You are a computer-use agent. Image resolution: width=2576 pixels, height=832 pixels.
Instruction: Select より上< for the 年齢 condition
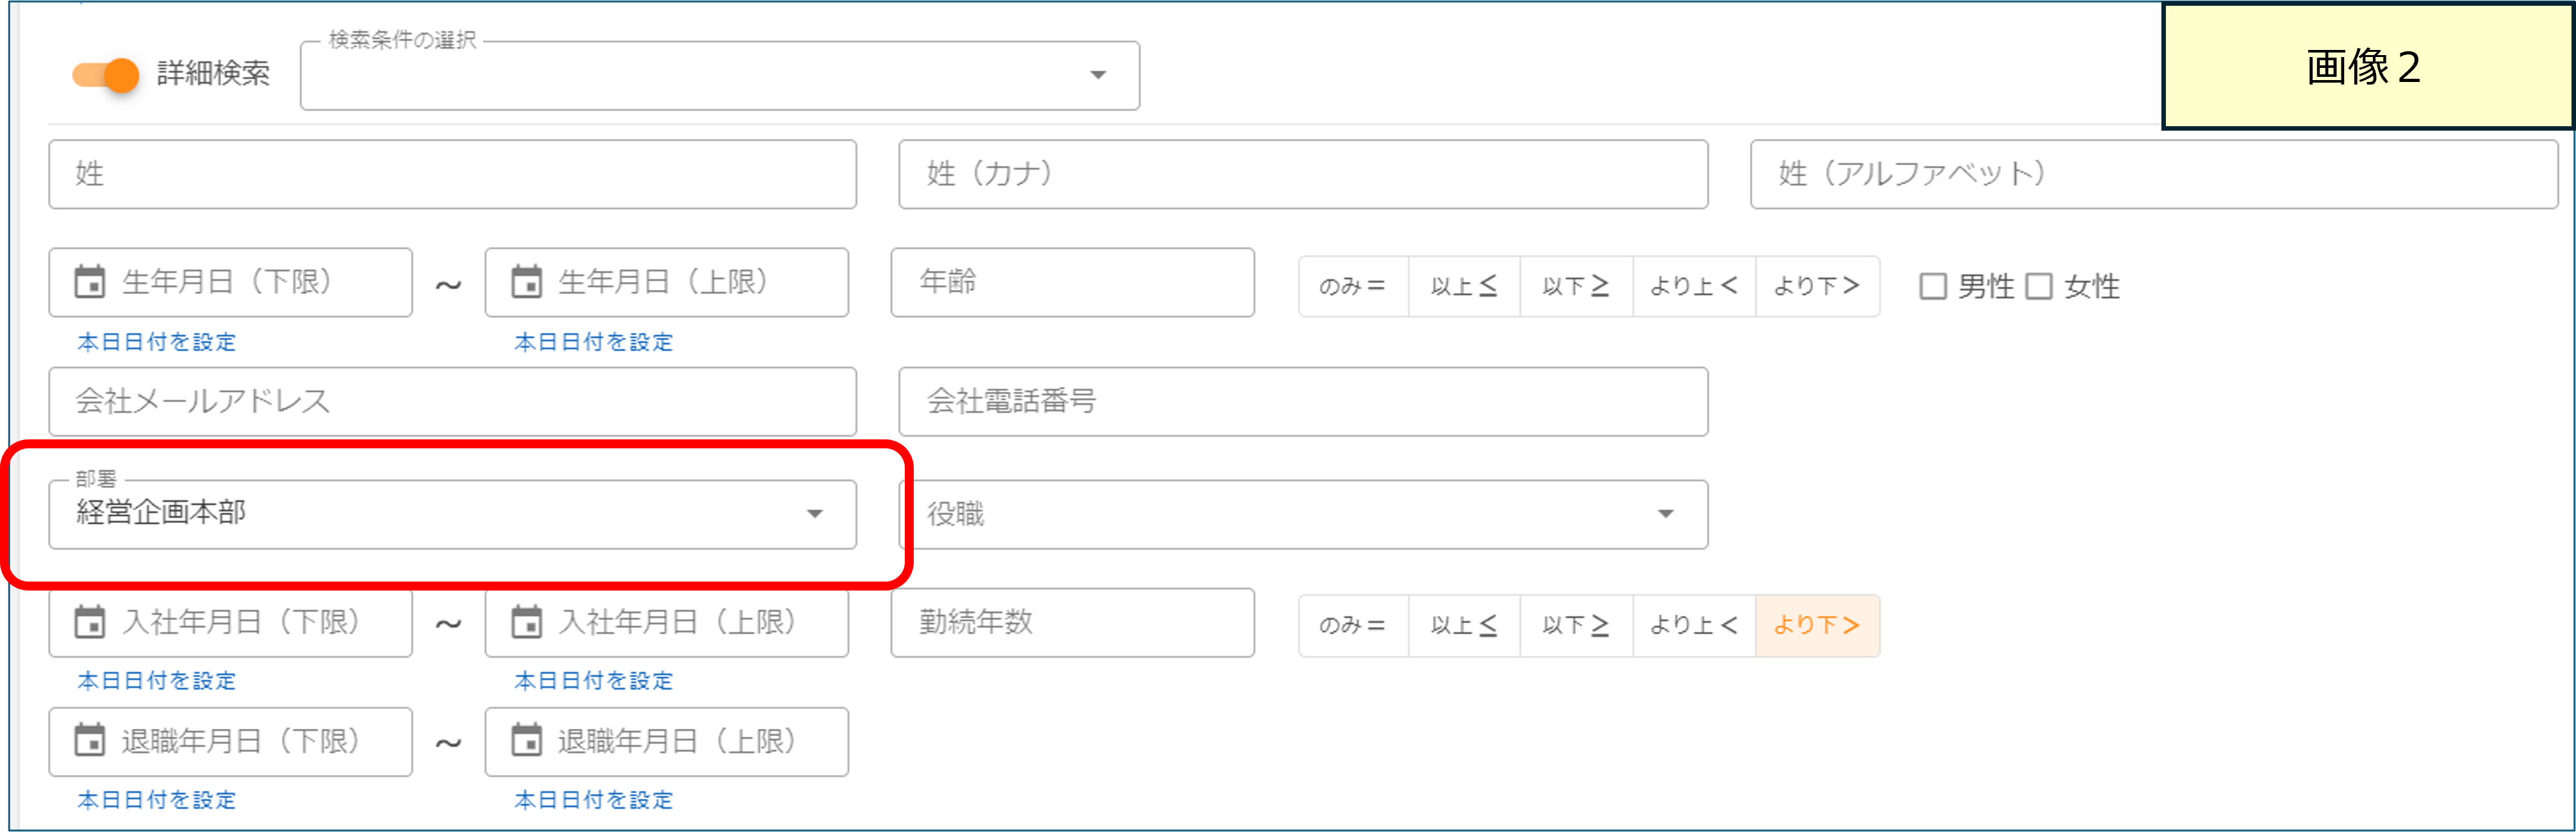pos(1692,285)
